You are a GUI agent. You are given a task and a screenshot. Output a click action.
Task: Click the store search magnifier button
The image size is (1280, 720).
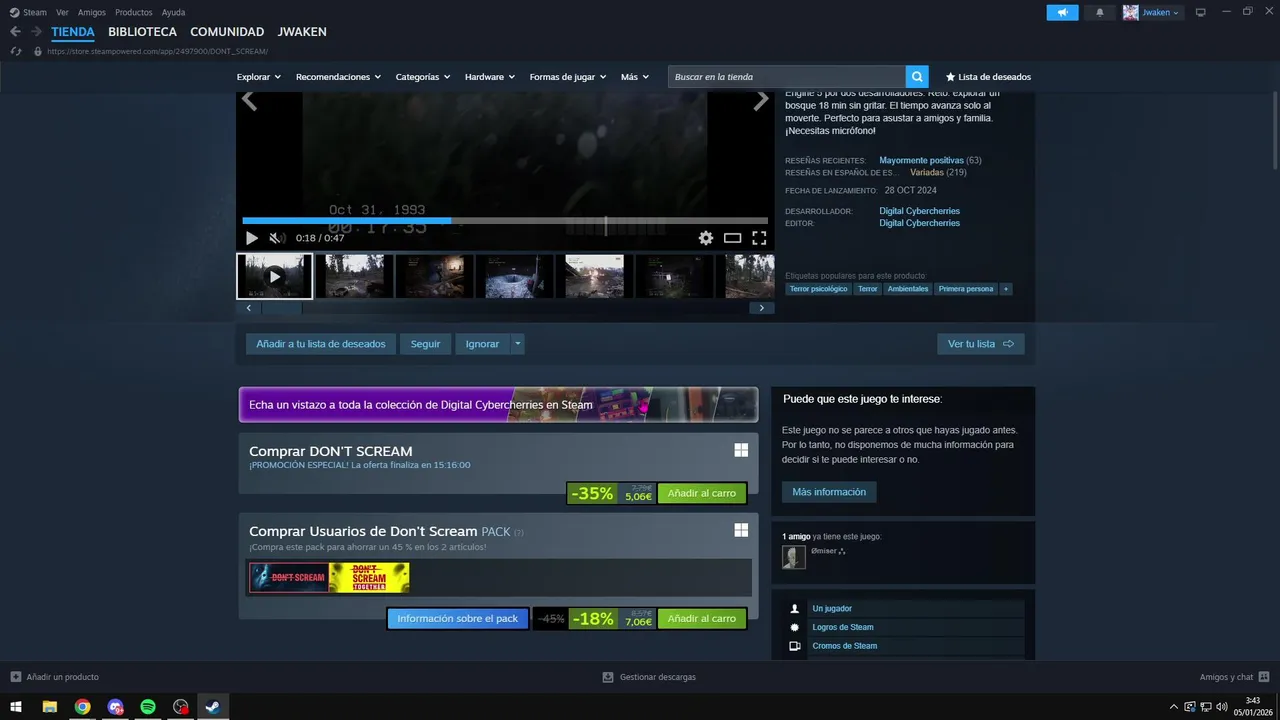tap(917, 77)
